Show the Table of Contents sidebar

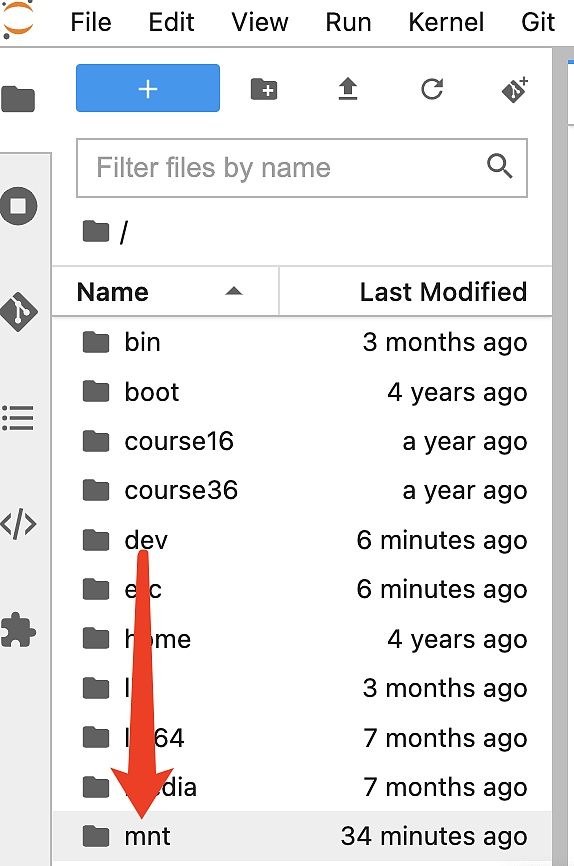click(x=18, y=418)
